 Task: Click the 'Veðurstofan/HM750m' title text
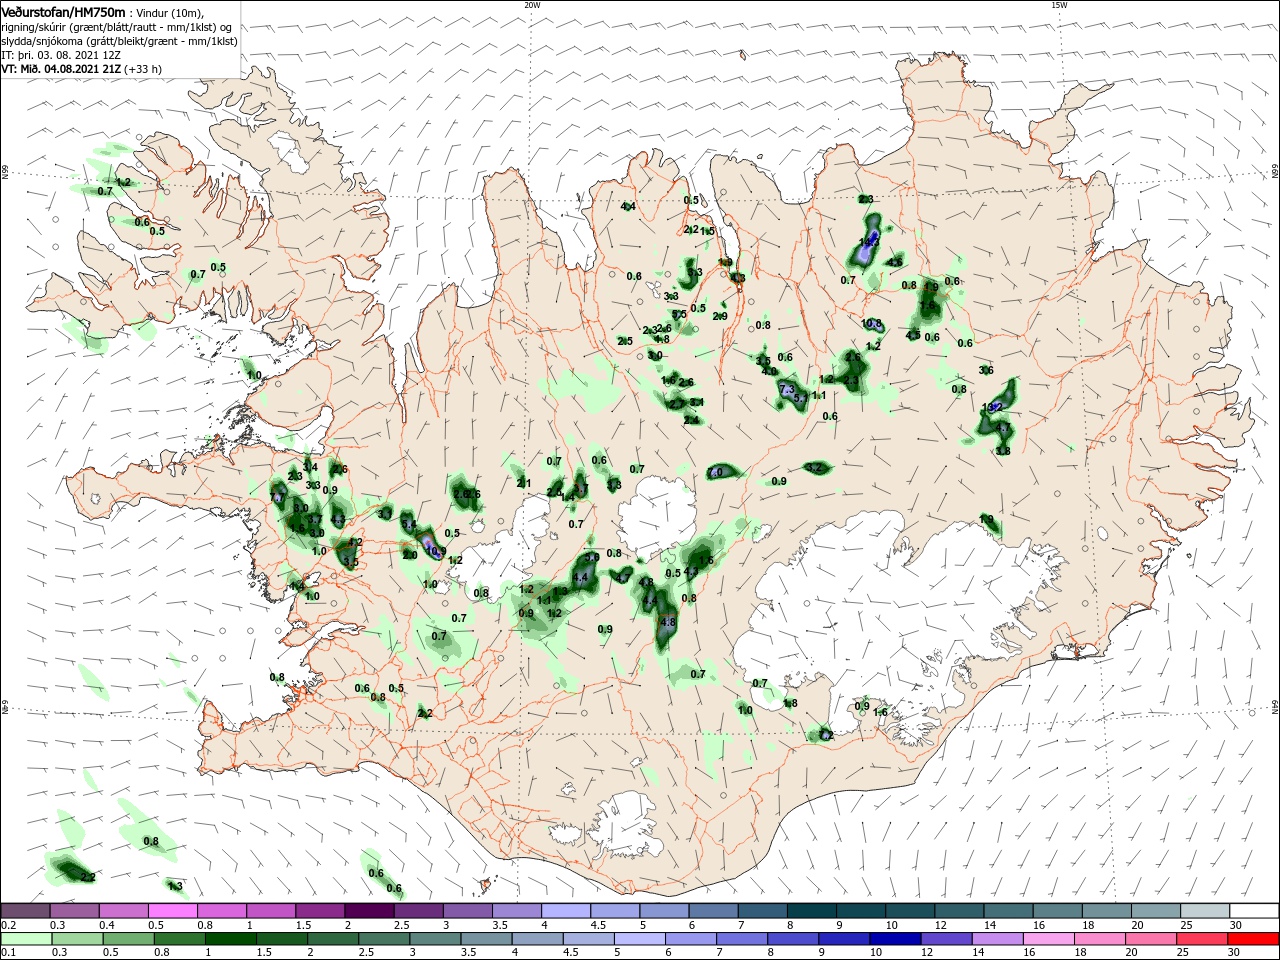pyautogui.click(x=64, y=12)
